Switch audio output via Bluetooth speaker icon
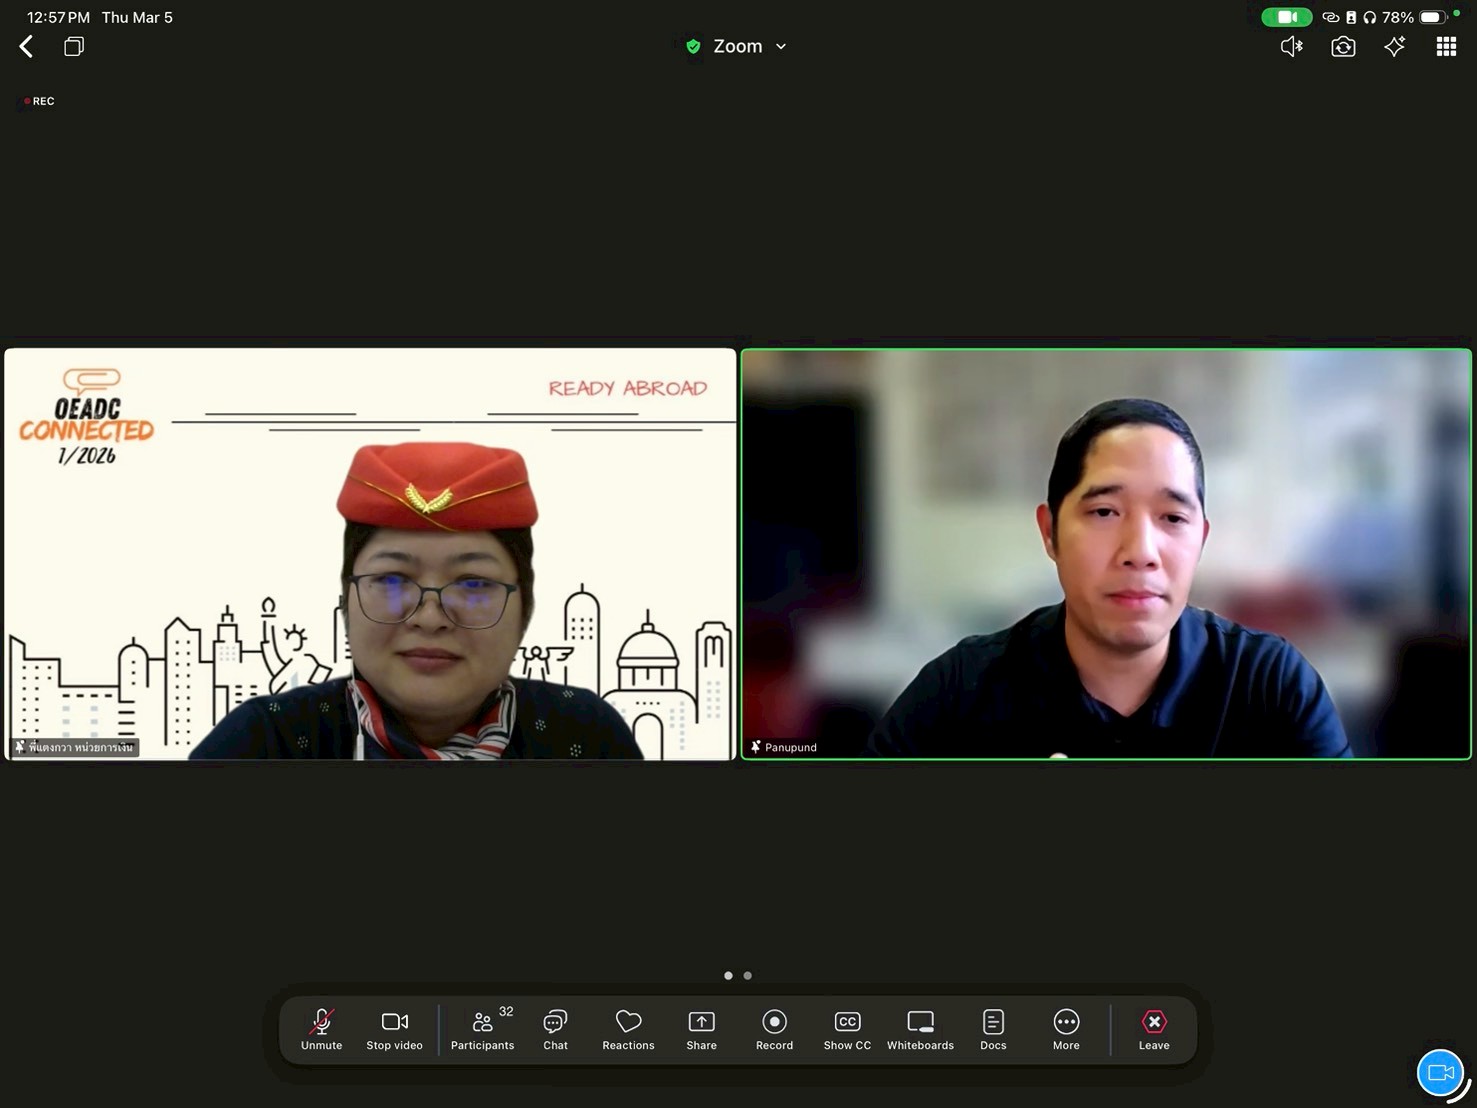 1291,47
